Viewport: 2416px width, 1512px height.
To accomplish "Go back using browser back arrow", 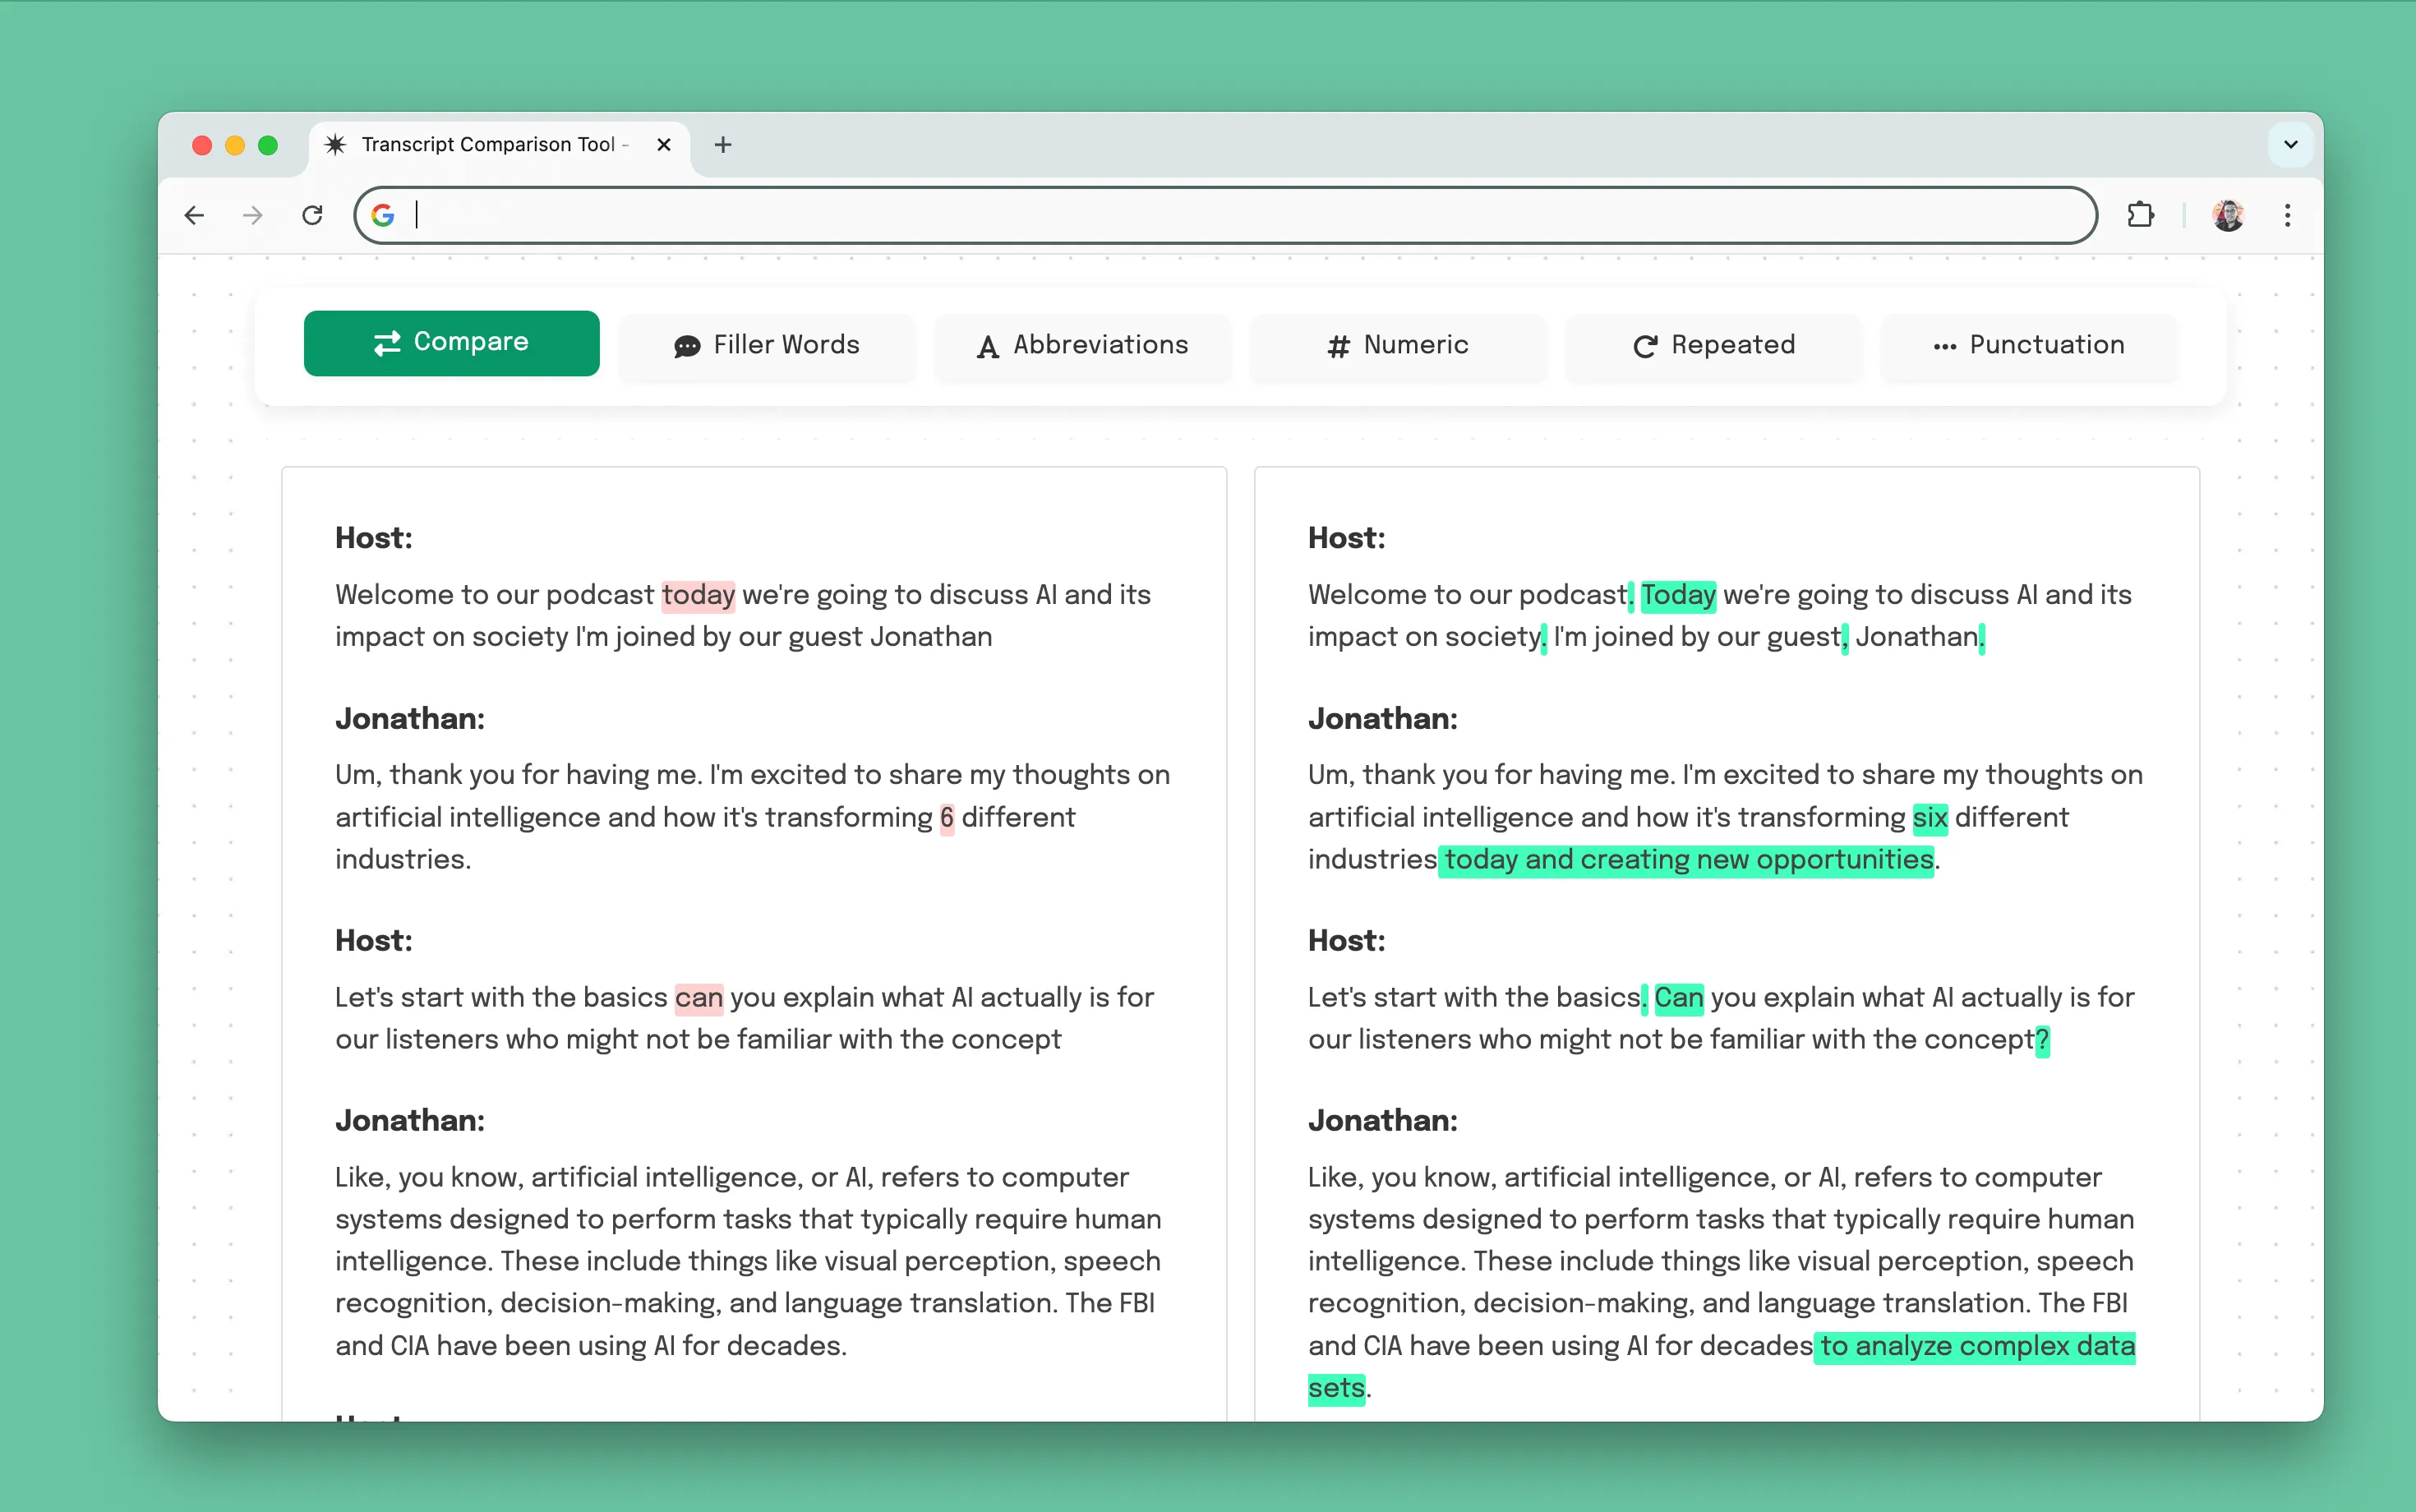I will 195,215.
